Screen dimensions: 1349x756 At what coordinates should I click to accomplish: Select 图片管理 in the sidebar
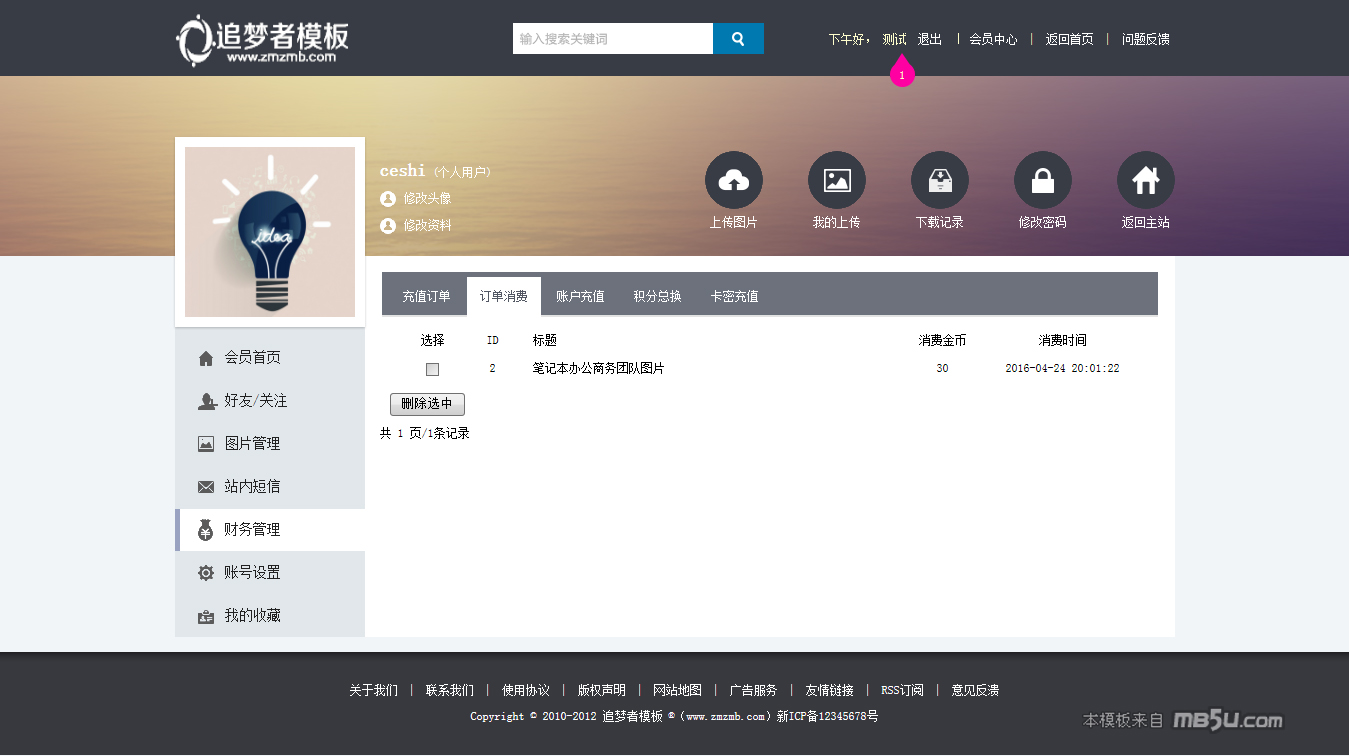click(x=252, y=444)
